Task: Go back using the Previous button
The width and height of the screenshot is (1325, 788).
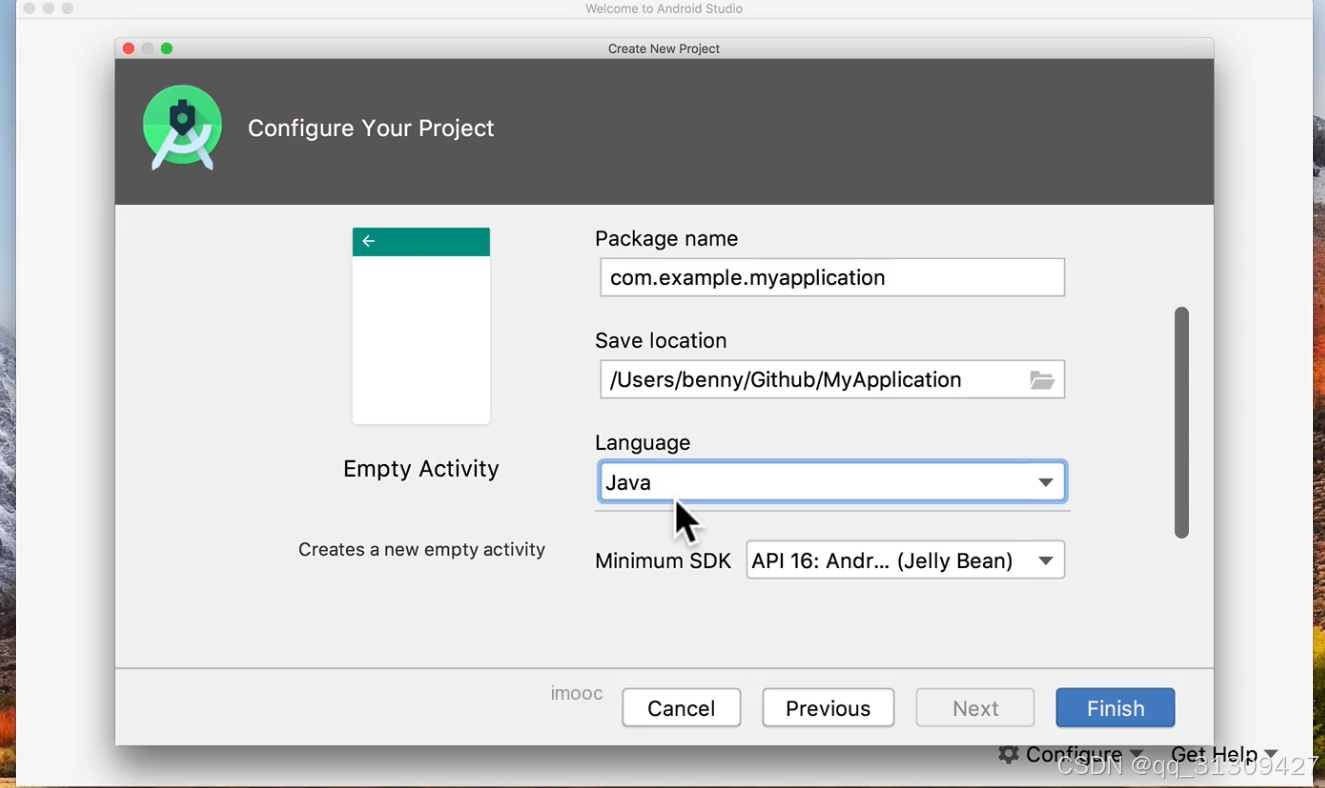Action: coord(827,707)
